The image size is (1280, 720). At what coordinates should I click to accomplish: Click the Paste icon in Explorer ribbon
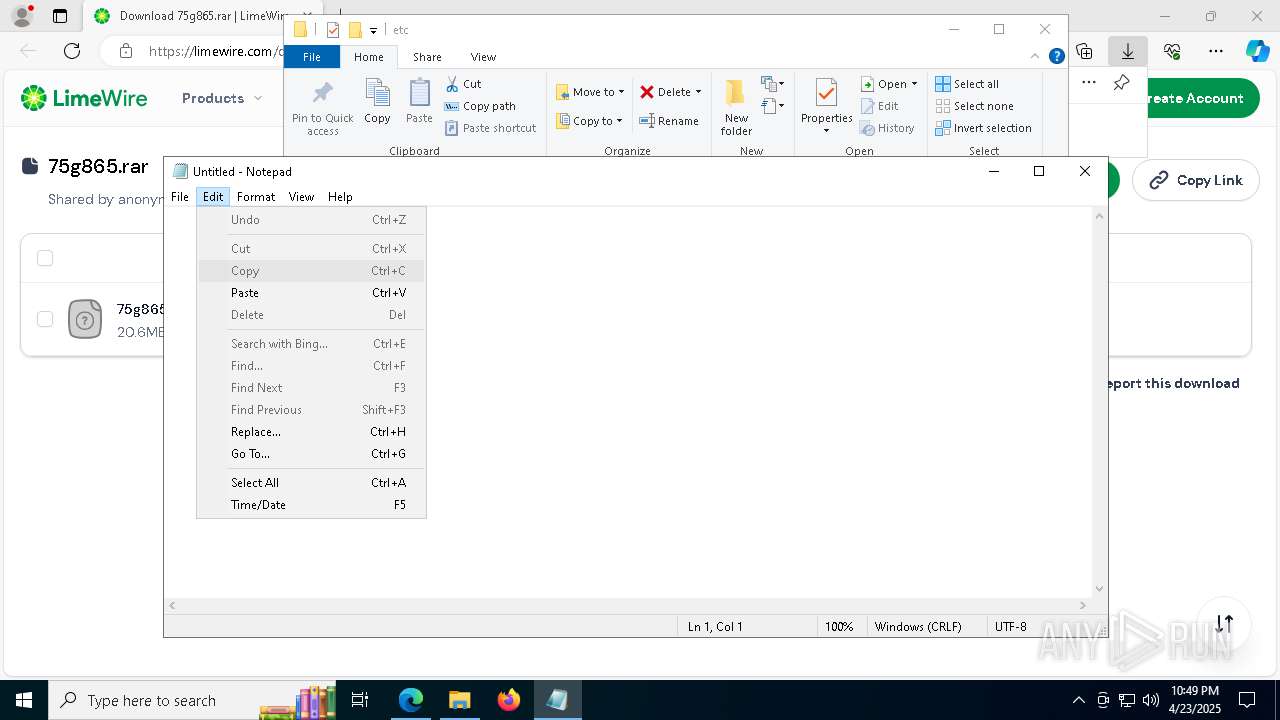coord(419,102)
